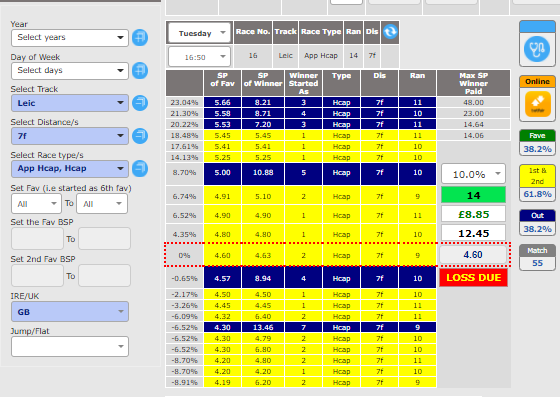Image resolution: width=560 pixels, height=397 pixels.
Task: Open the empty Jump/Flat dropdown
Action: click(x=70, y=346)
